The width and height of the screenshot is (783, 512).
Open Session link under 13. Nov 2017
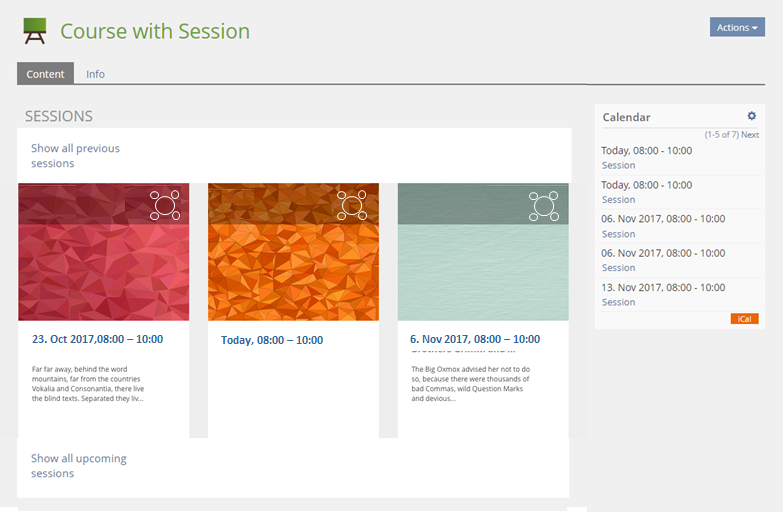(x=618, y=302)
